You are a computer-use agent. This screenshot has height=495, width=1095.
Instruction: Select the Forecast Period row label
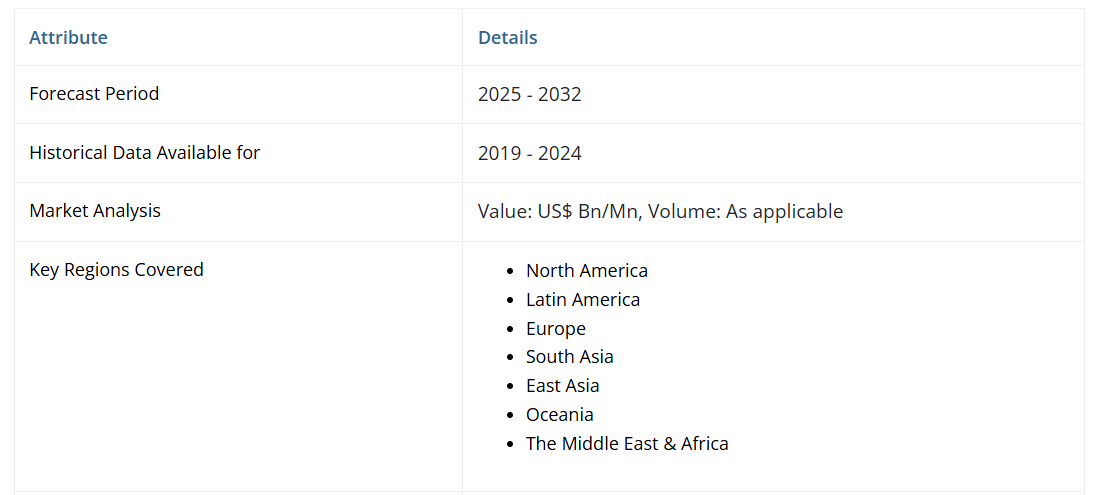coord(94,94)
